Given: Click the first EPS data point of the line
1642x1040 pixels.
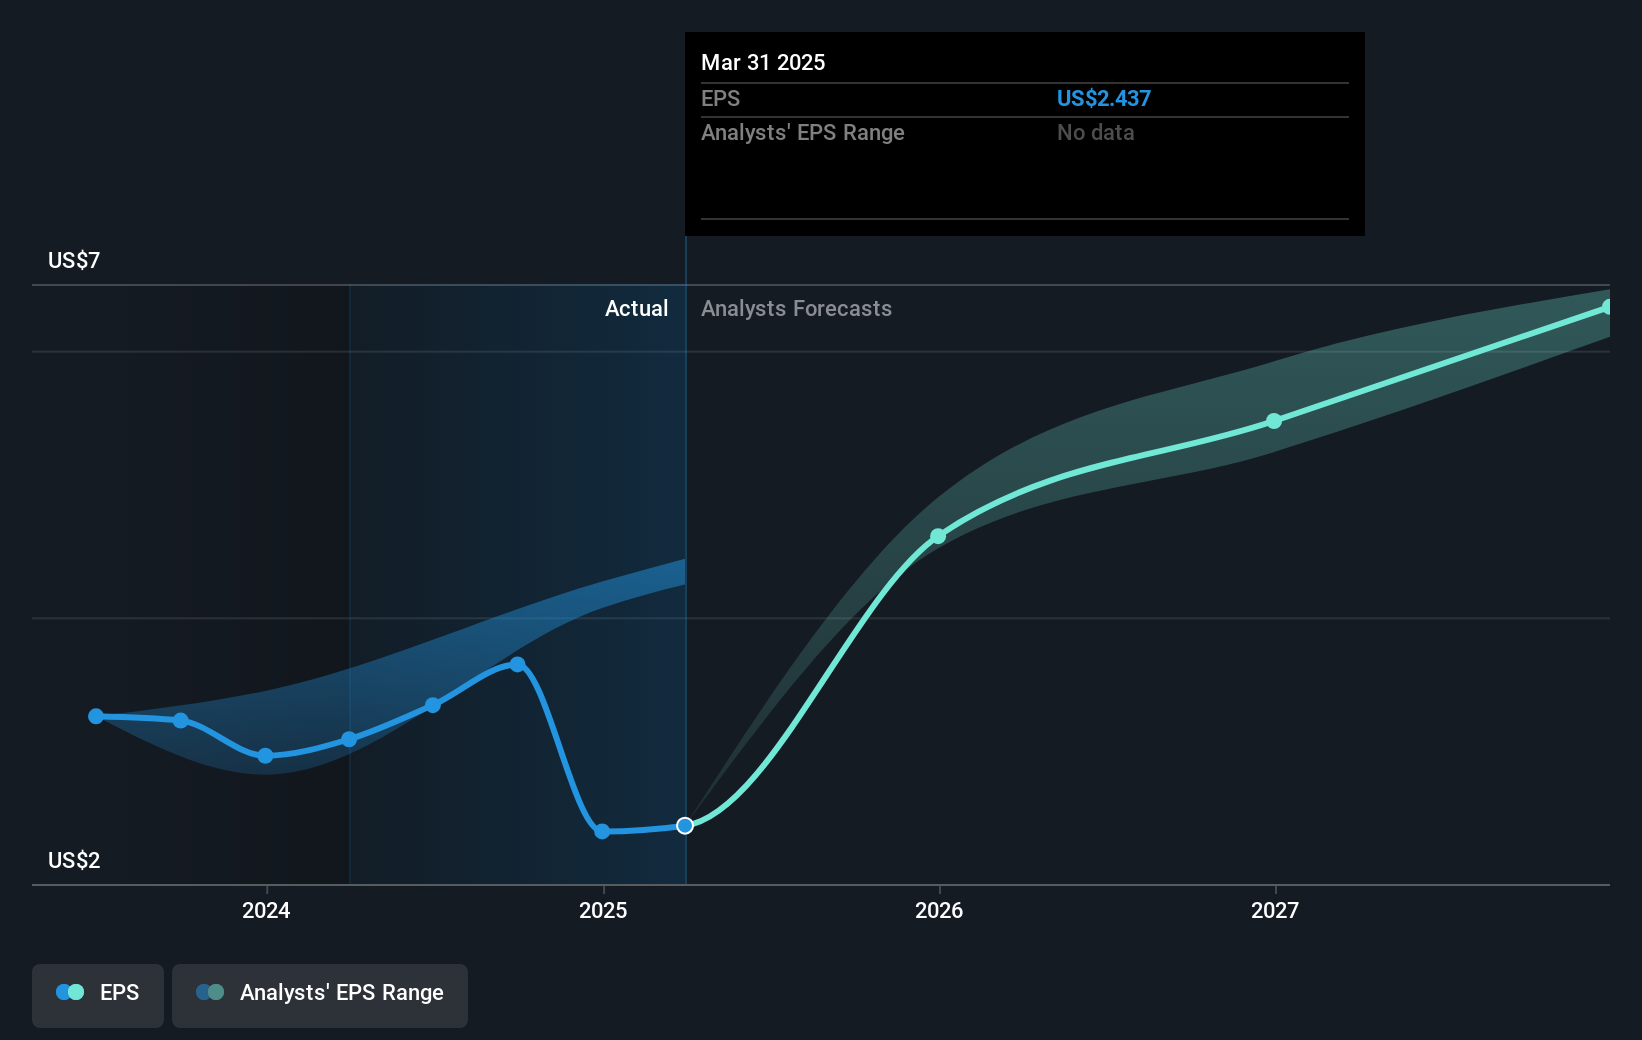Looking at the screenshot, I should click(96, 716).
